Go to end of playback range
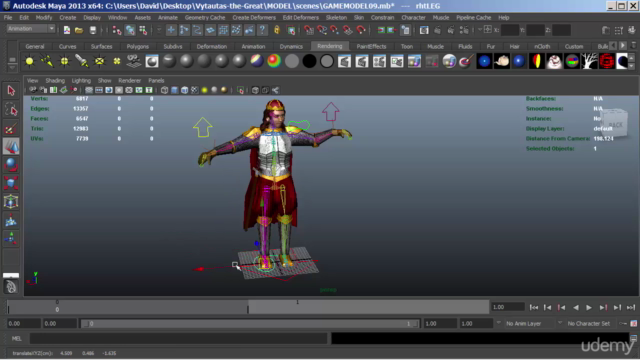Image resolution: width=640 pixels, height=360 pixels. pos(631,307)
